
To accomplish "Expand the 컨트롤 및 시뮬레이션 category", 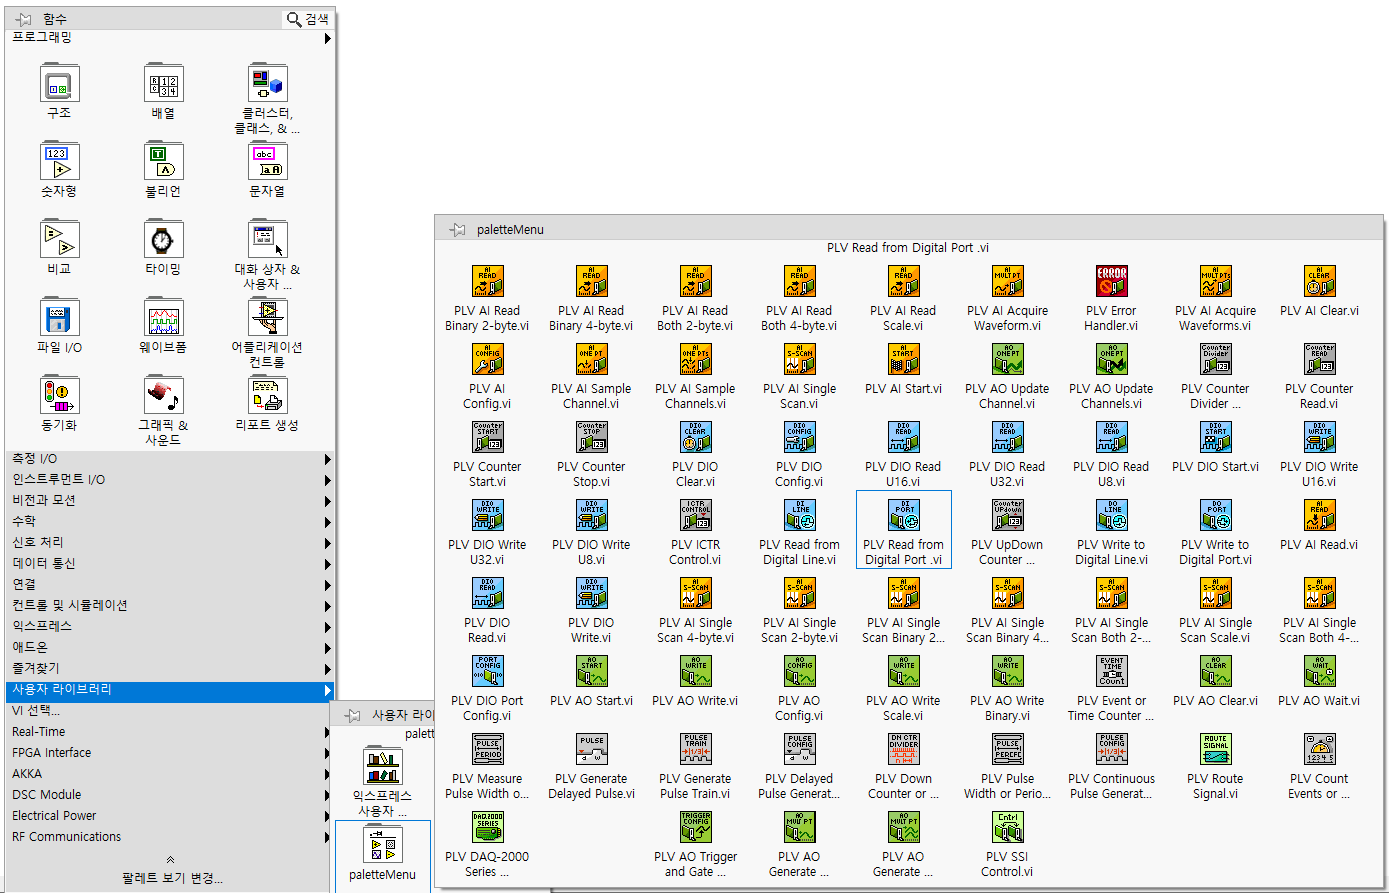I will point(170,606).
